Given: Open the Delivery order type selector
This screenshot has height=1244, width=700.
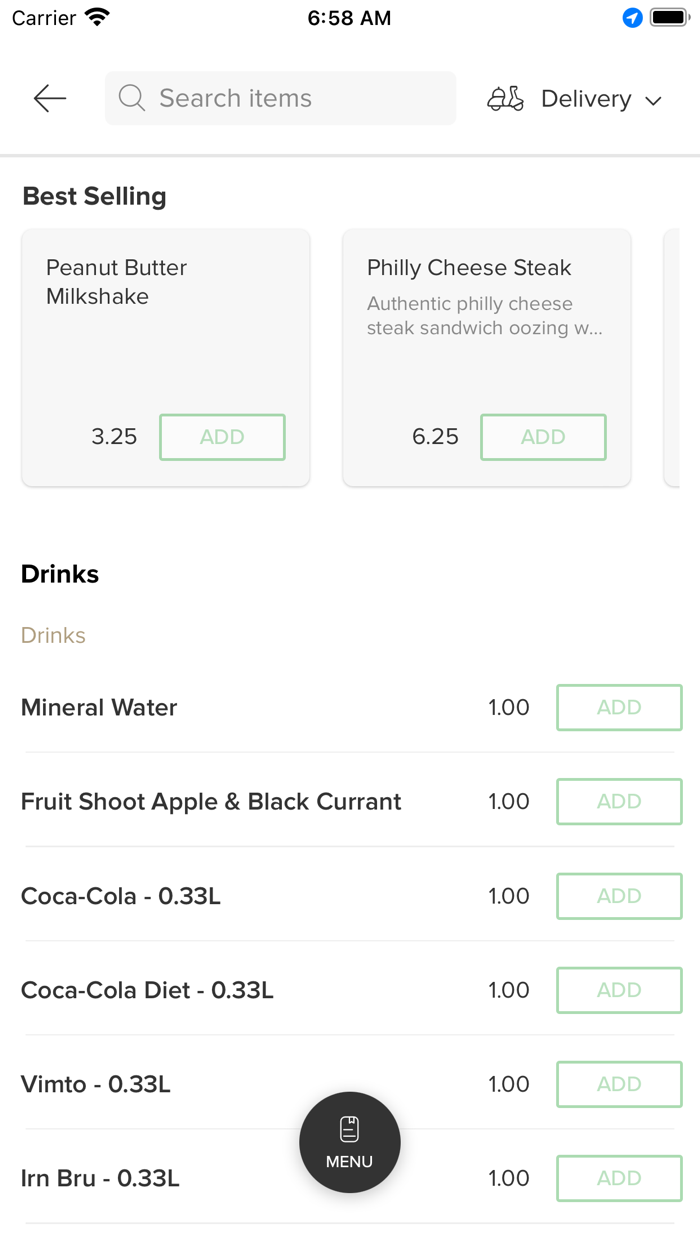Looking at the screenshot, I should point(586,99).
